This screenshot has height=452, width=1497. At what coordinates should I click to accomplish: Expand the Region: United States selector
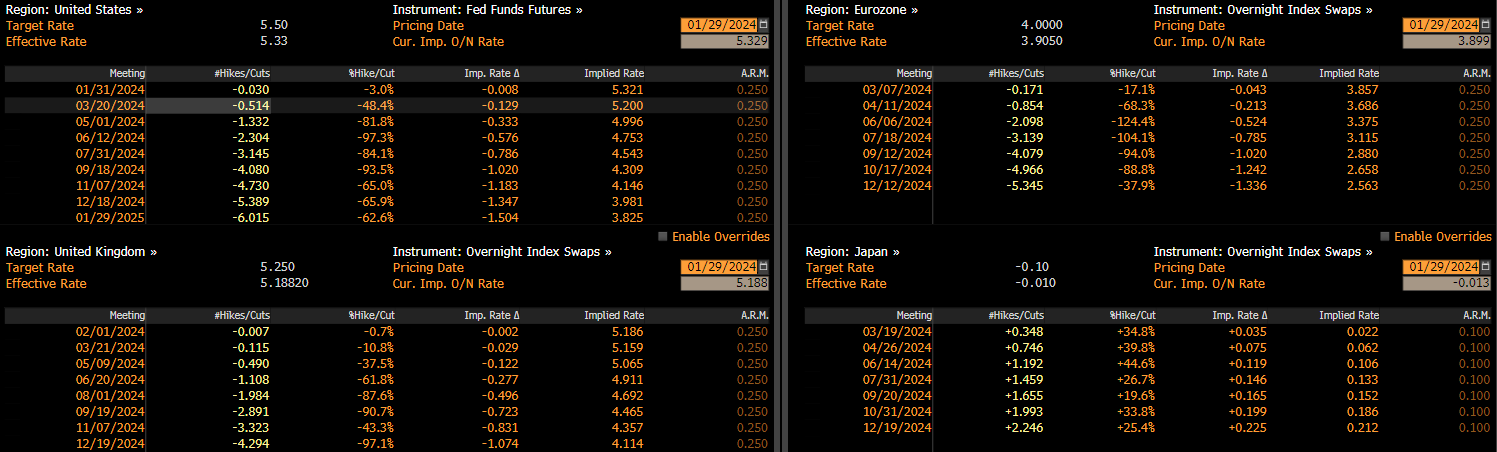click(75, 9)
